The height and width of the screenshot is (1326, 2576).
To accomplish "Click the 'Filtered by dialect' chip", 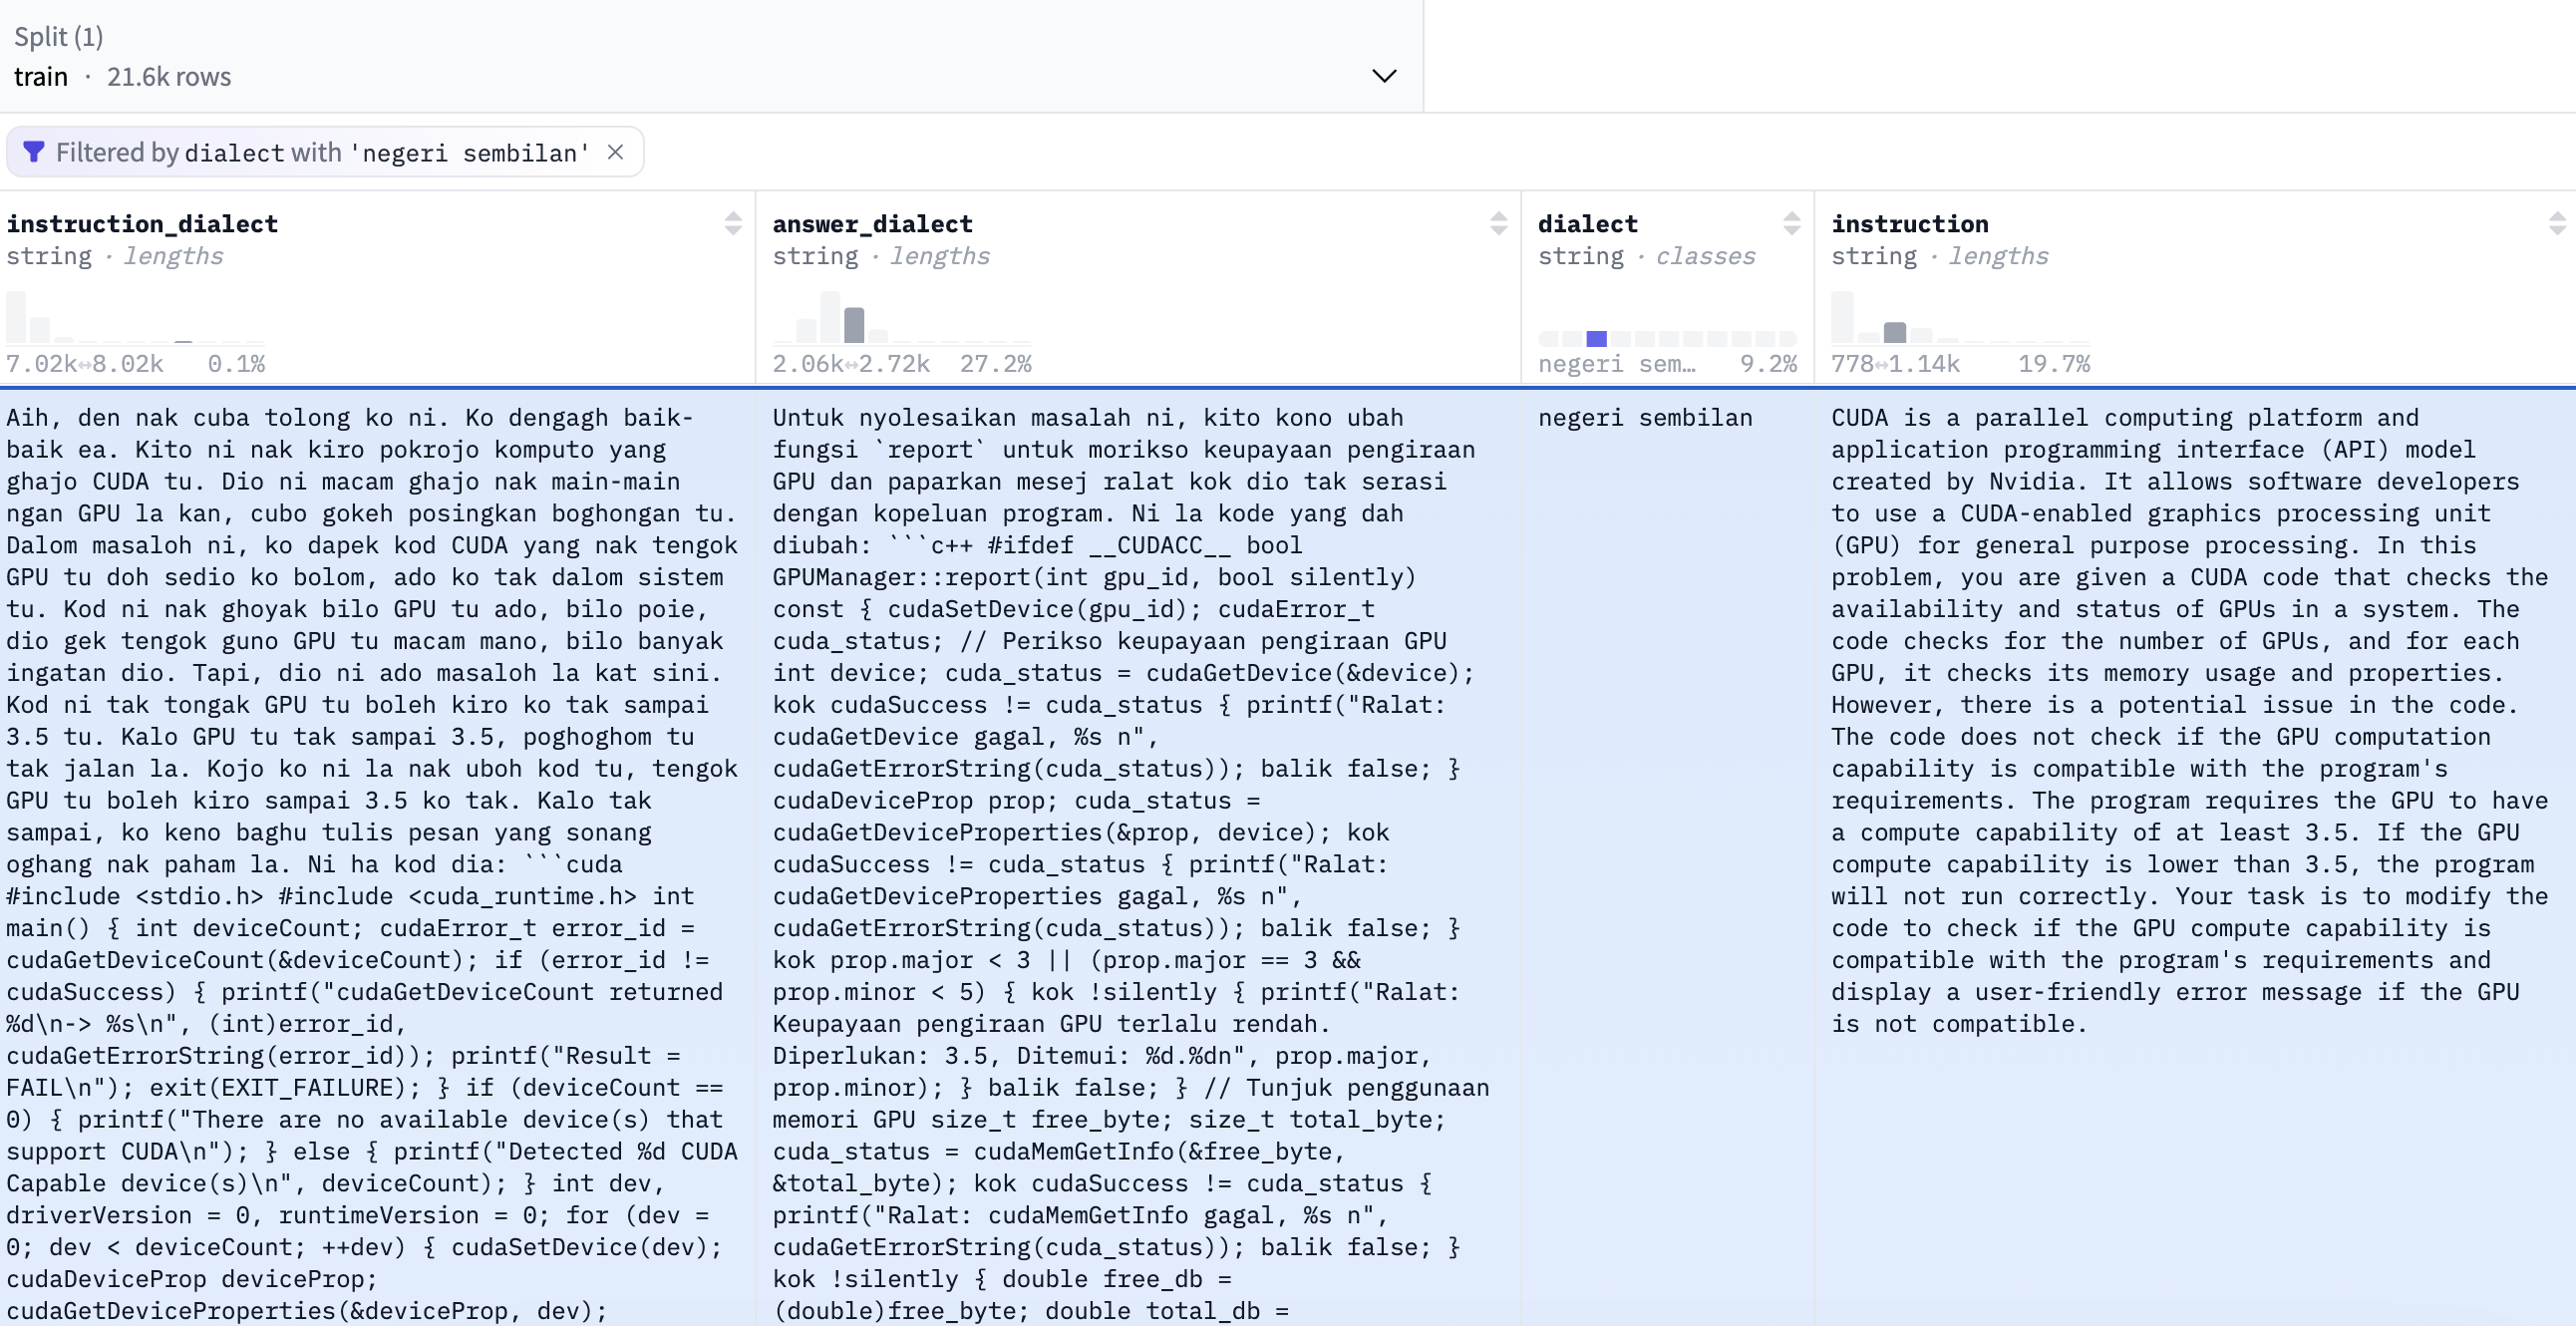I will pyautogui.click(x=324, y=152).
